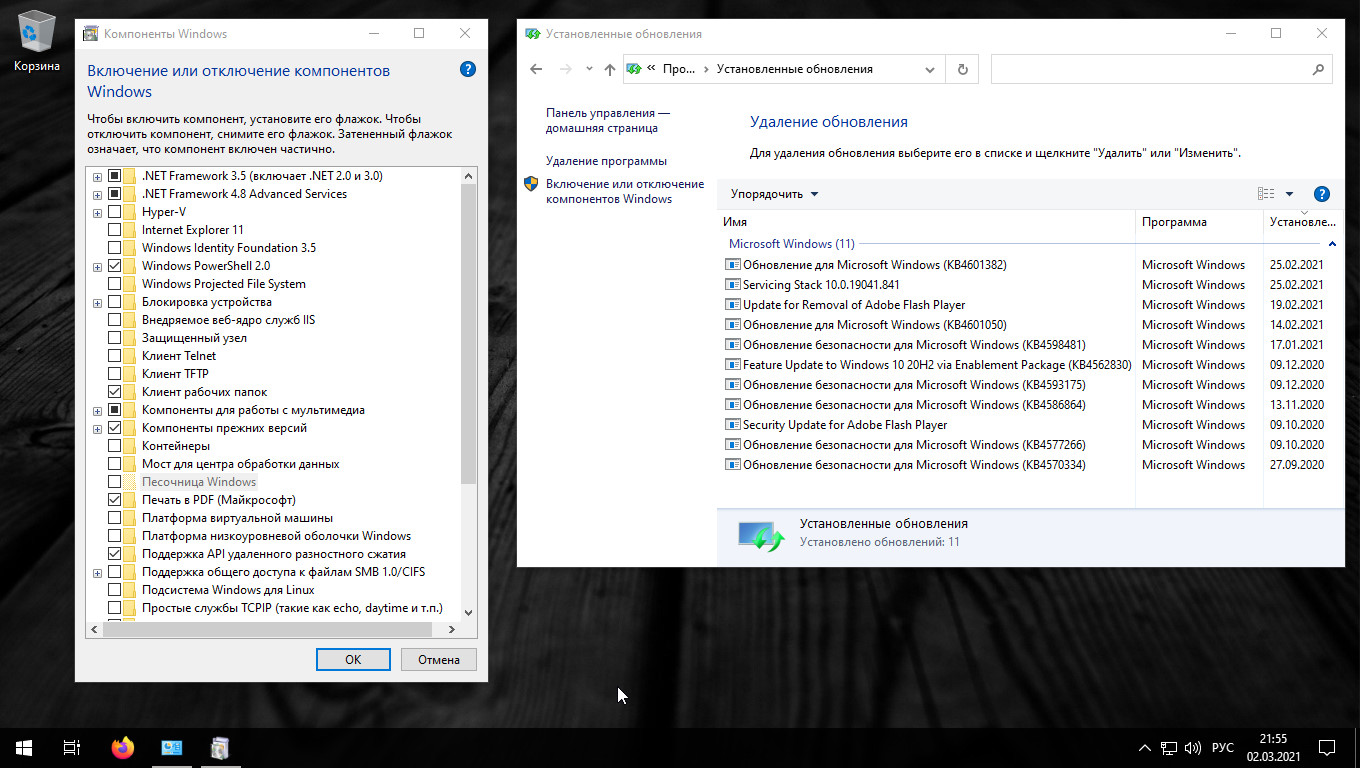The width and height of the screenshot is (1360, 768).
Task: Uncheck Windows PowerShell 2.0 component
Action: pyautogui.click(x=115, y=266)
